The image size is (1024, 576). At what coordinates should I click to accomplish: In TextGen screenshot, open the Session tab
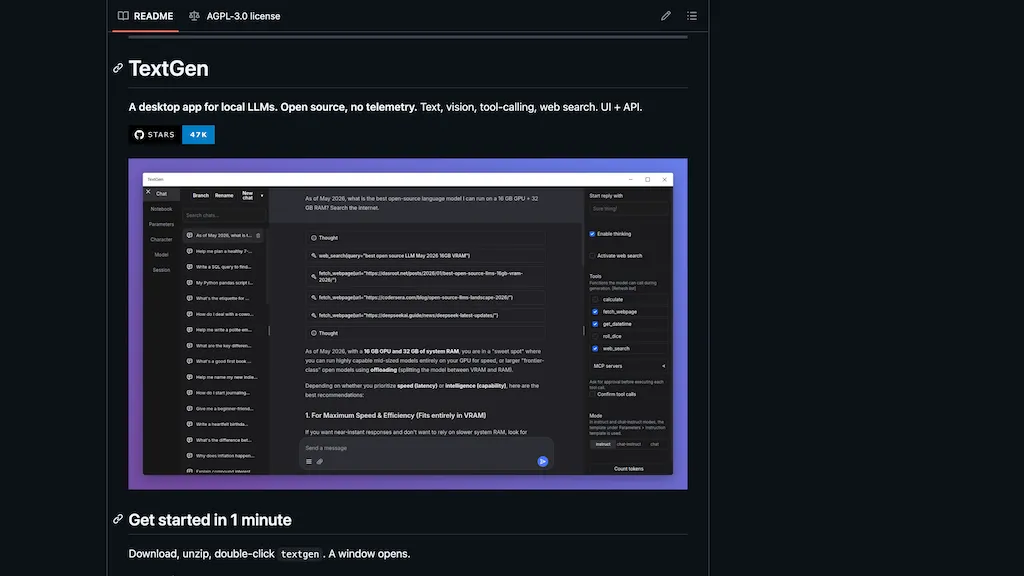161,270
